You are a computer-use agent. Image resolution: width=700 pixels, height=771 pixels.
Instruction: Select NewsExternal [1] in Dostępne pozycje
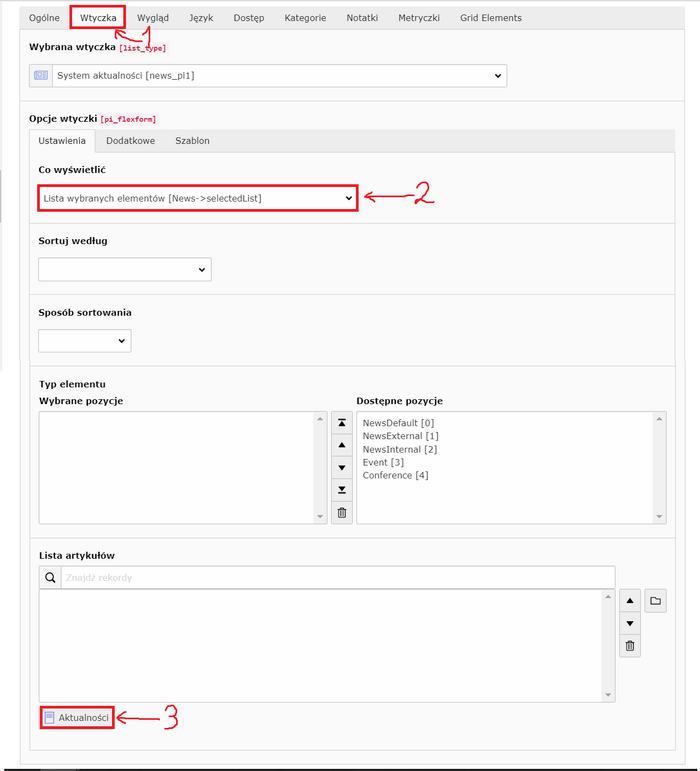tap(400, 436)
